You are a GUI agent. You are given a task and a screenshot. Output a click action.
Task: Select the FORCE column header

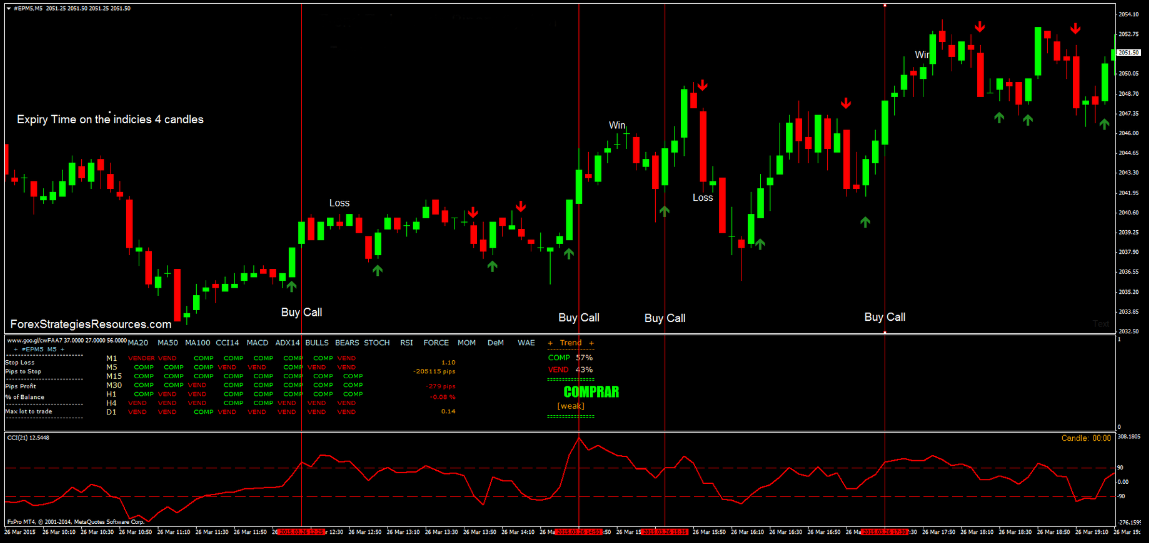436,342
